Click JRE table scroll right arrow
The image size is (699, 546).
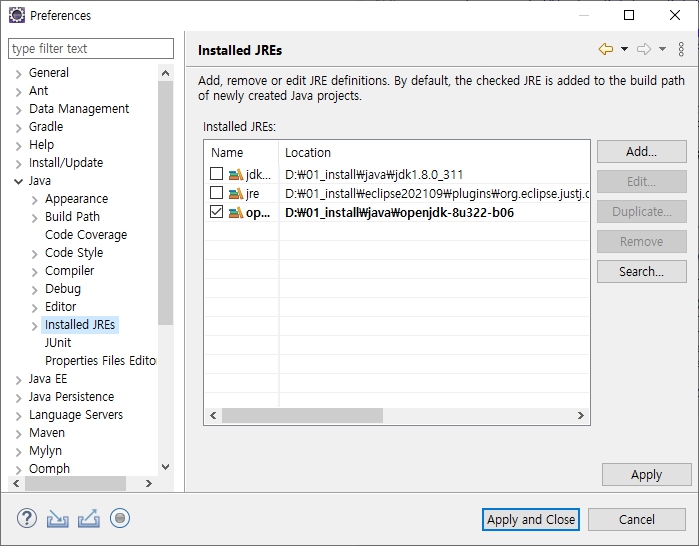(x=580, y=415)
